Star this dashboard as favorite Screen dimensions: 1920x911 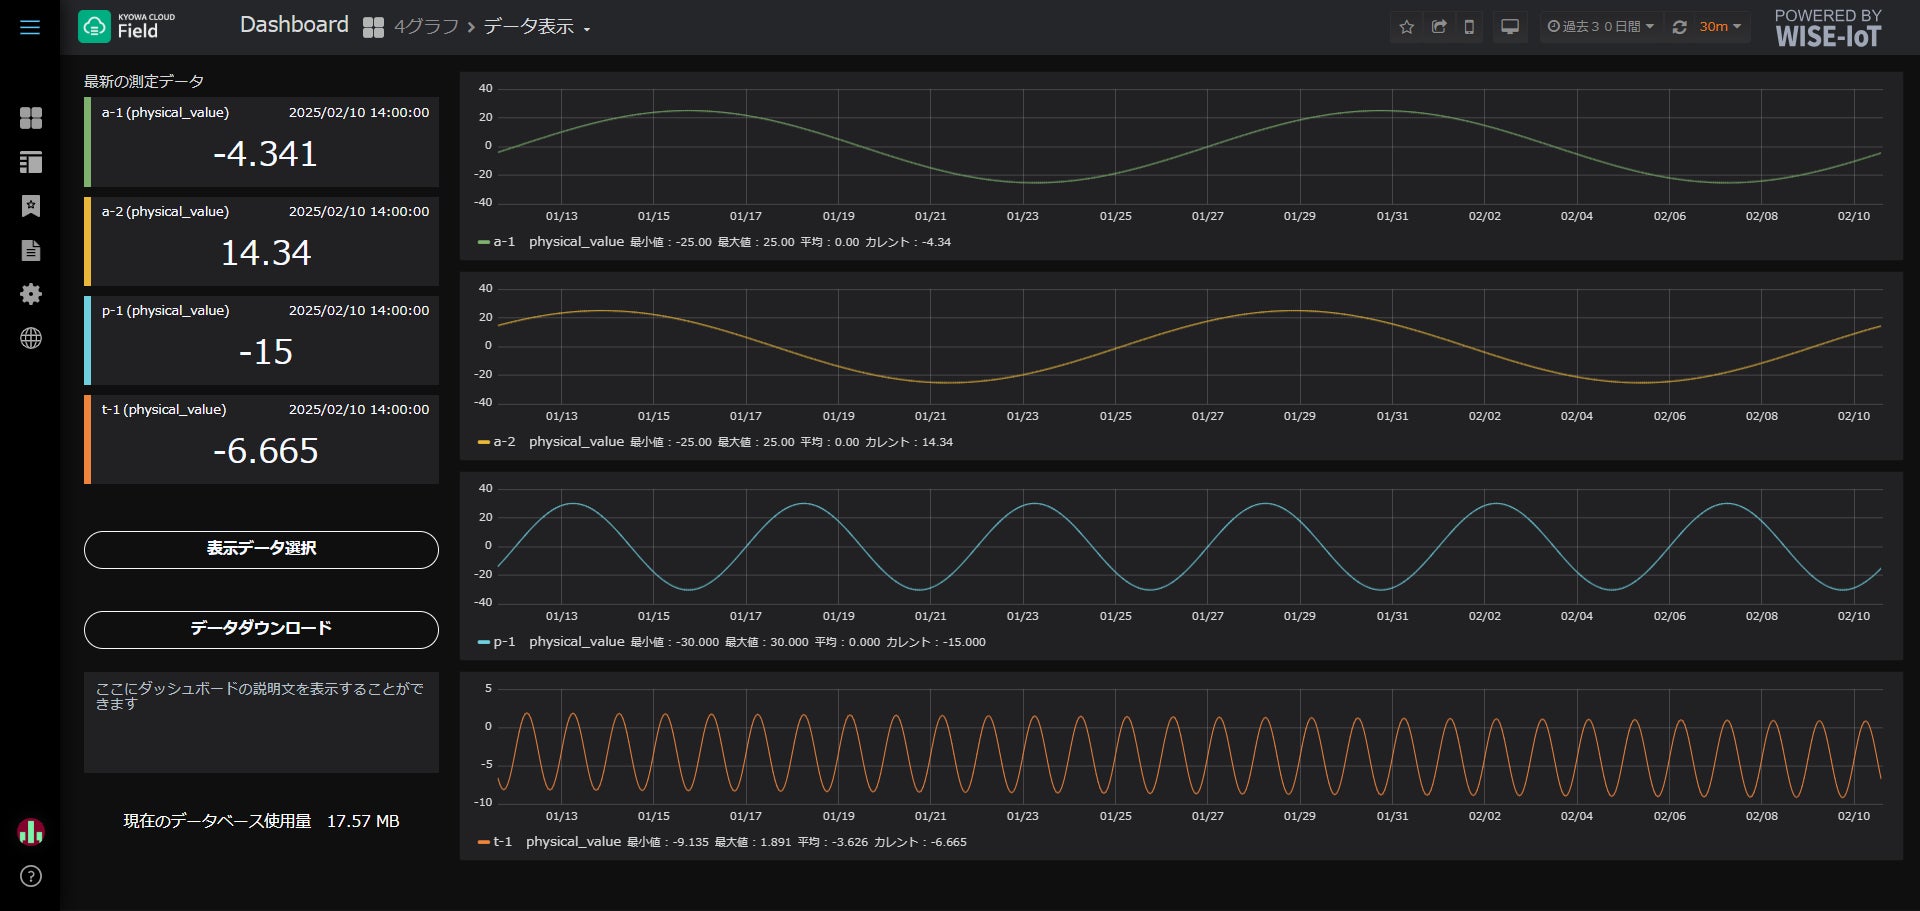point(1406,27)
